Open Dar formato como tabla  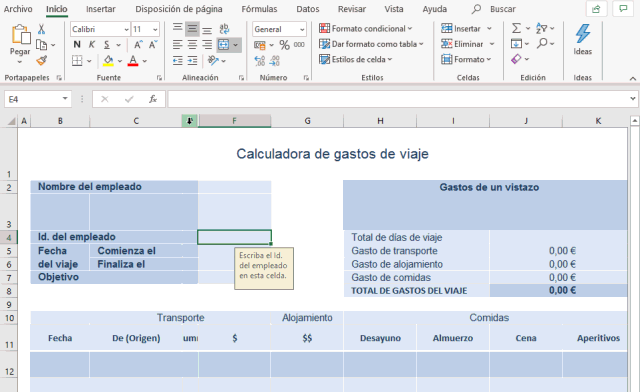tap(371, 44)
